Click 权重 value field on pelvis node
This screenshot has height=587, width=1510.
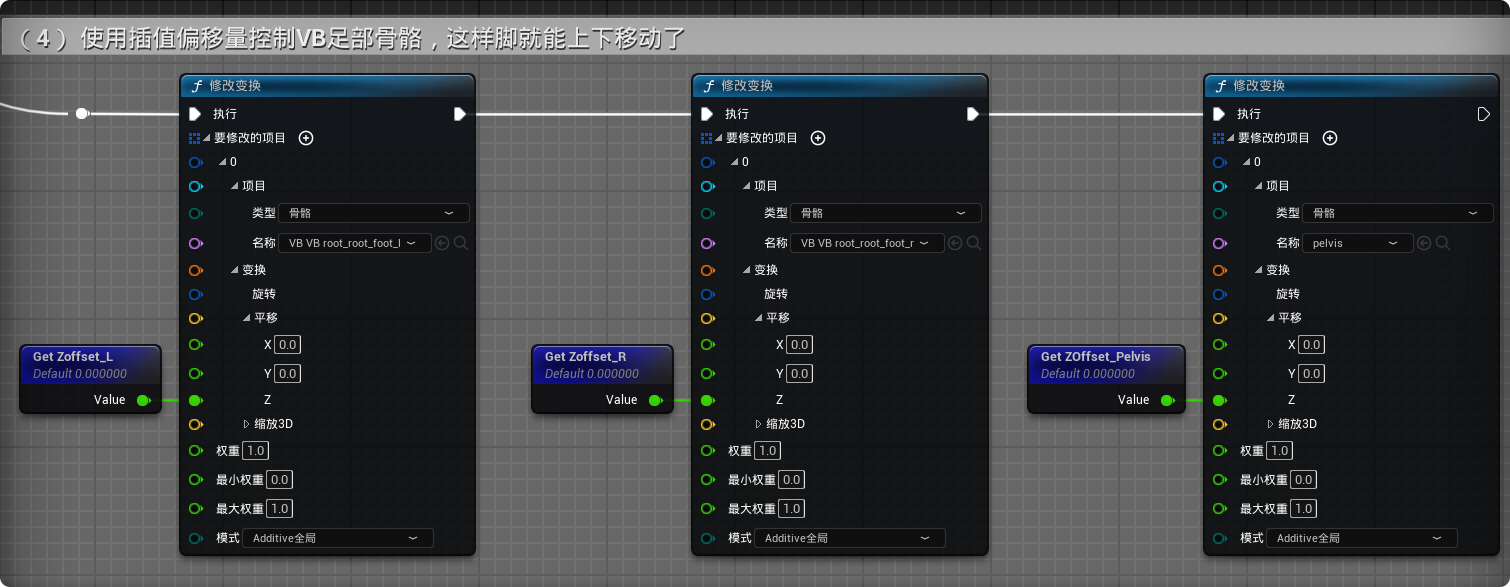[x=1279, y=451]
